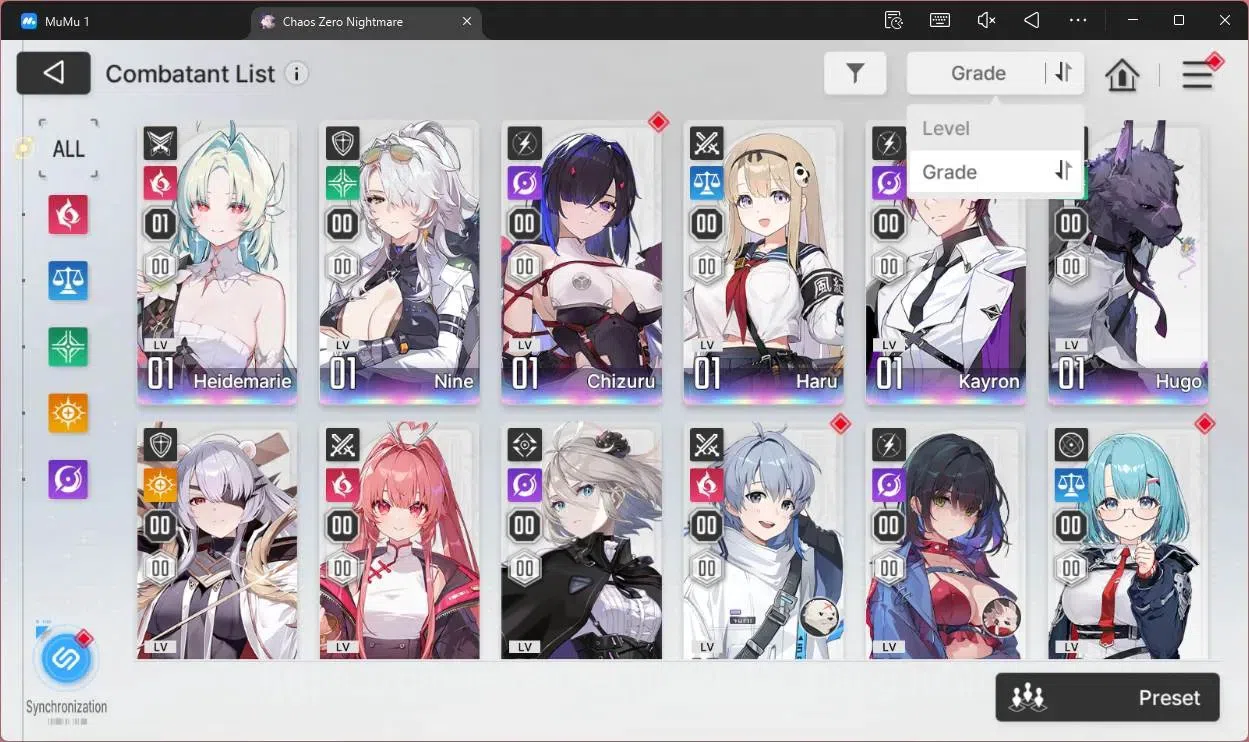
Task: Click Heidemarie's class icon
Action: click(x=160, y=143)
